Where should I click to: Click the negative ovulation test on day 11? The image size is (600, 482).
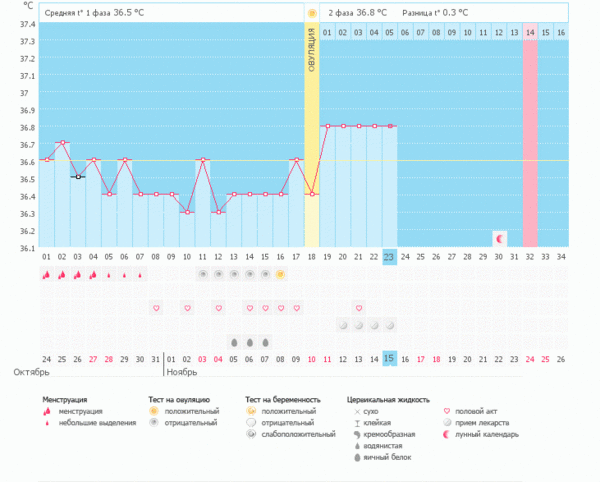pos(203,274)
